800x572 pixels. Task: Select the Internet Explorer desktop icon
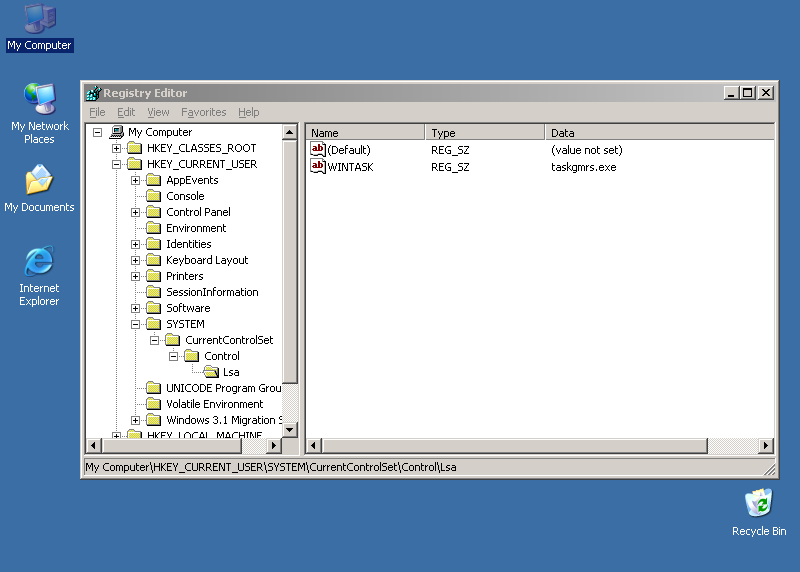pyautogui.click(x=39, y=276)
